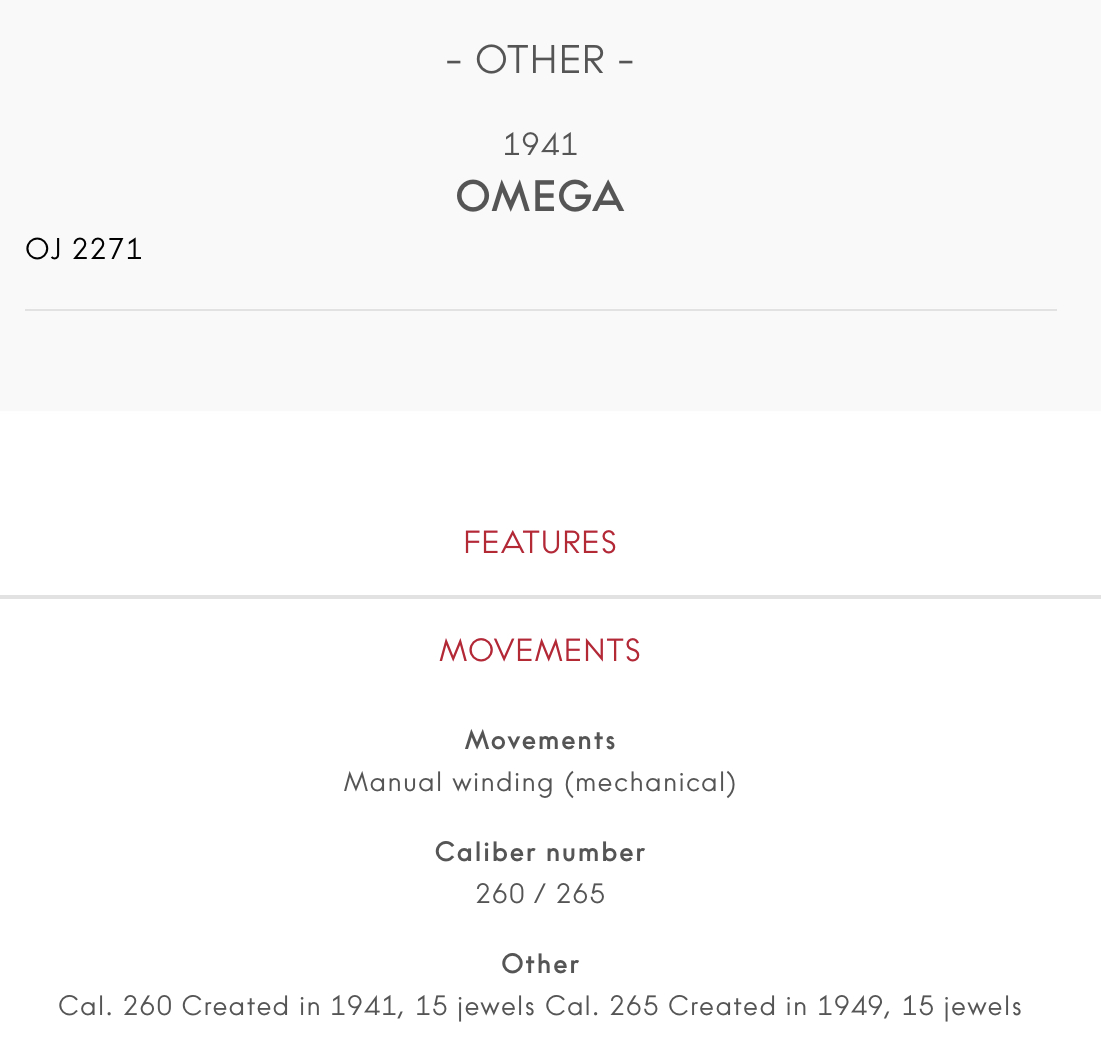The image size is (1101, 1062).
Task: Click the OMEGA watch title
Action: [x=540, y=196]
